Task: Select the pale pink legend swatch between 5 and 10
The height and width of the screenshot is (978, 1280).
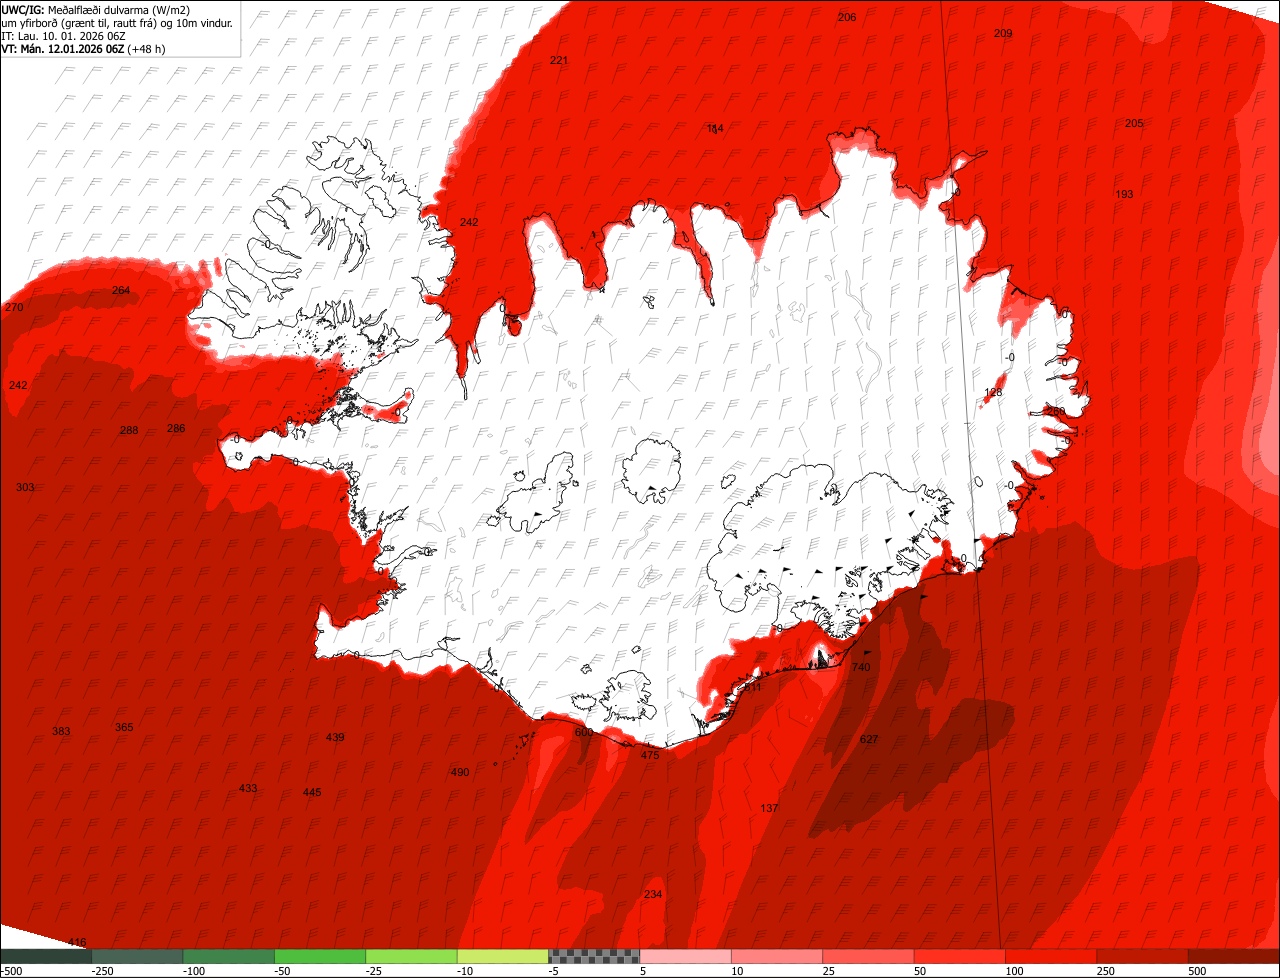Action: point(686,956)
